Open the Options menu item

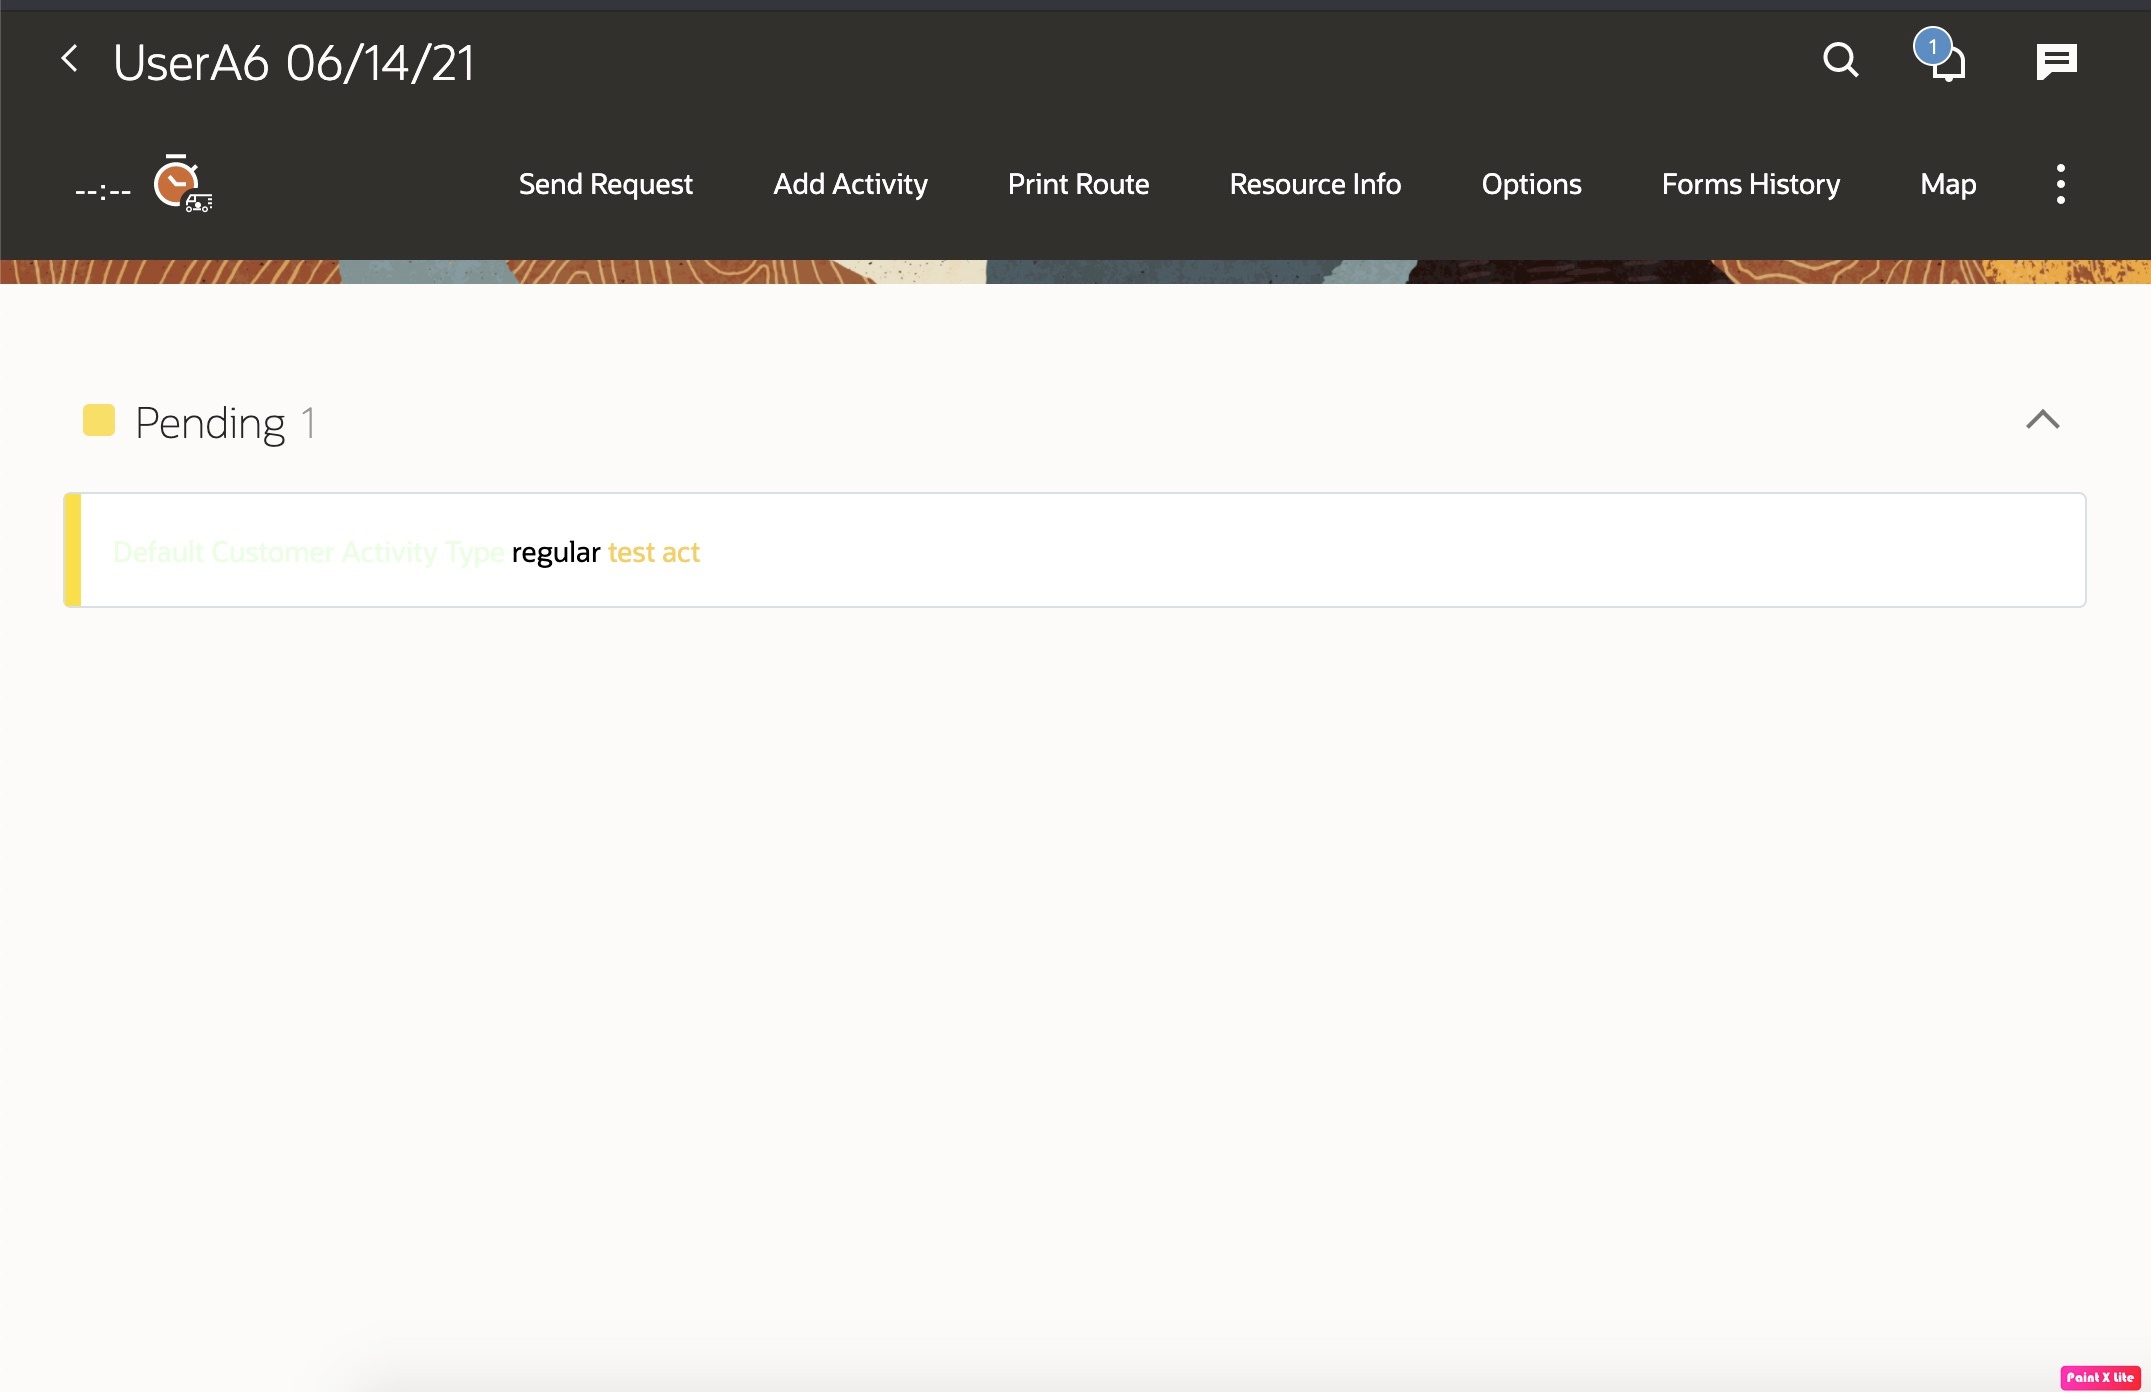click(x=1531, y=184)
